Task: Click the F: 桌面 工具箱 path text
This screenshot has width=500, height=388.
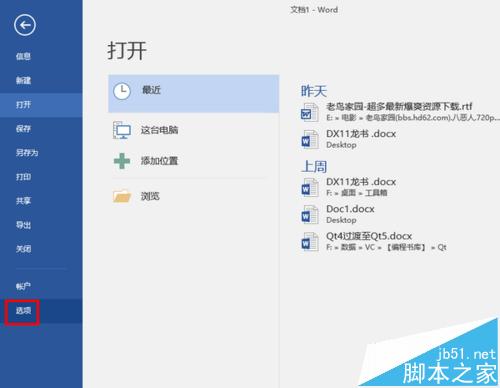Action: coord(356,193)
